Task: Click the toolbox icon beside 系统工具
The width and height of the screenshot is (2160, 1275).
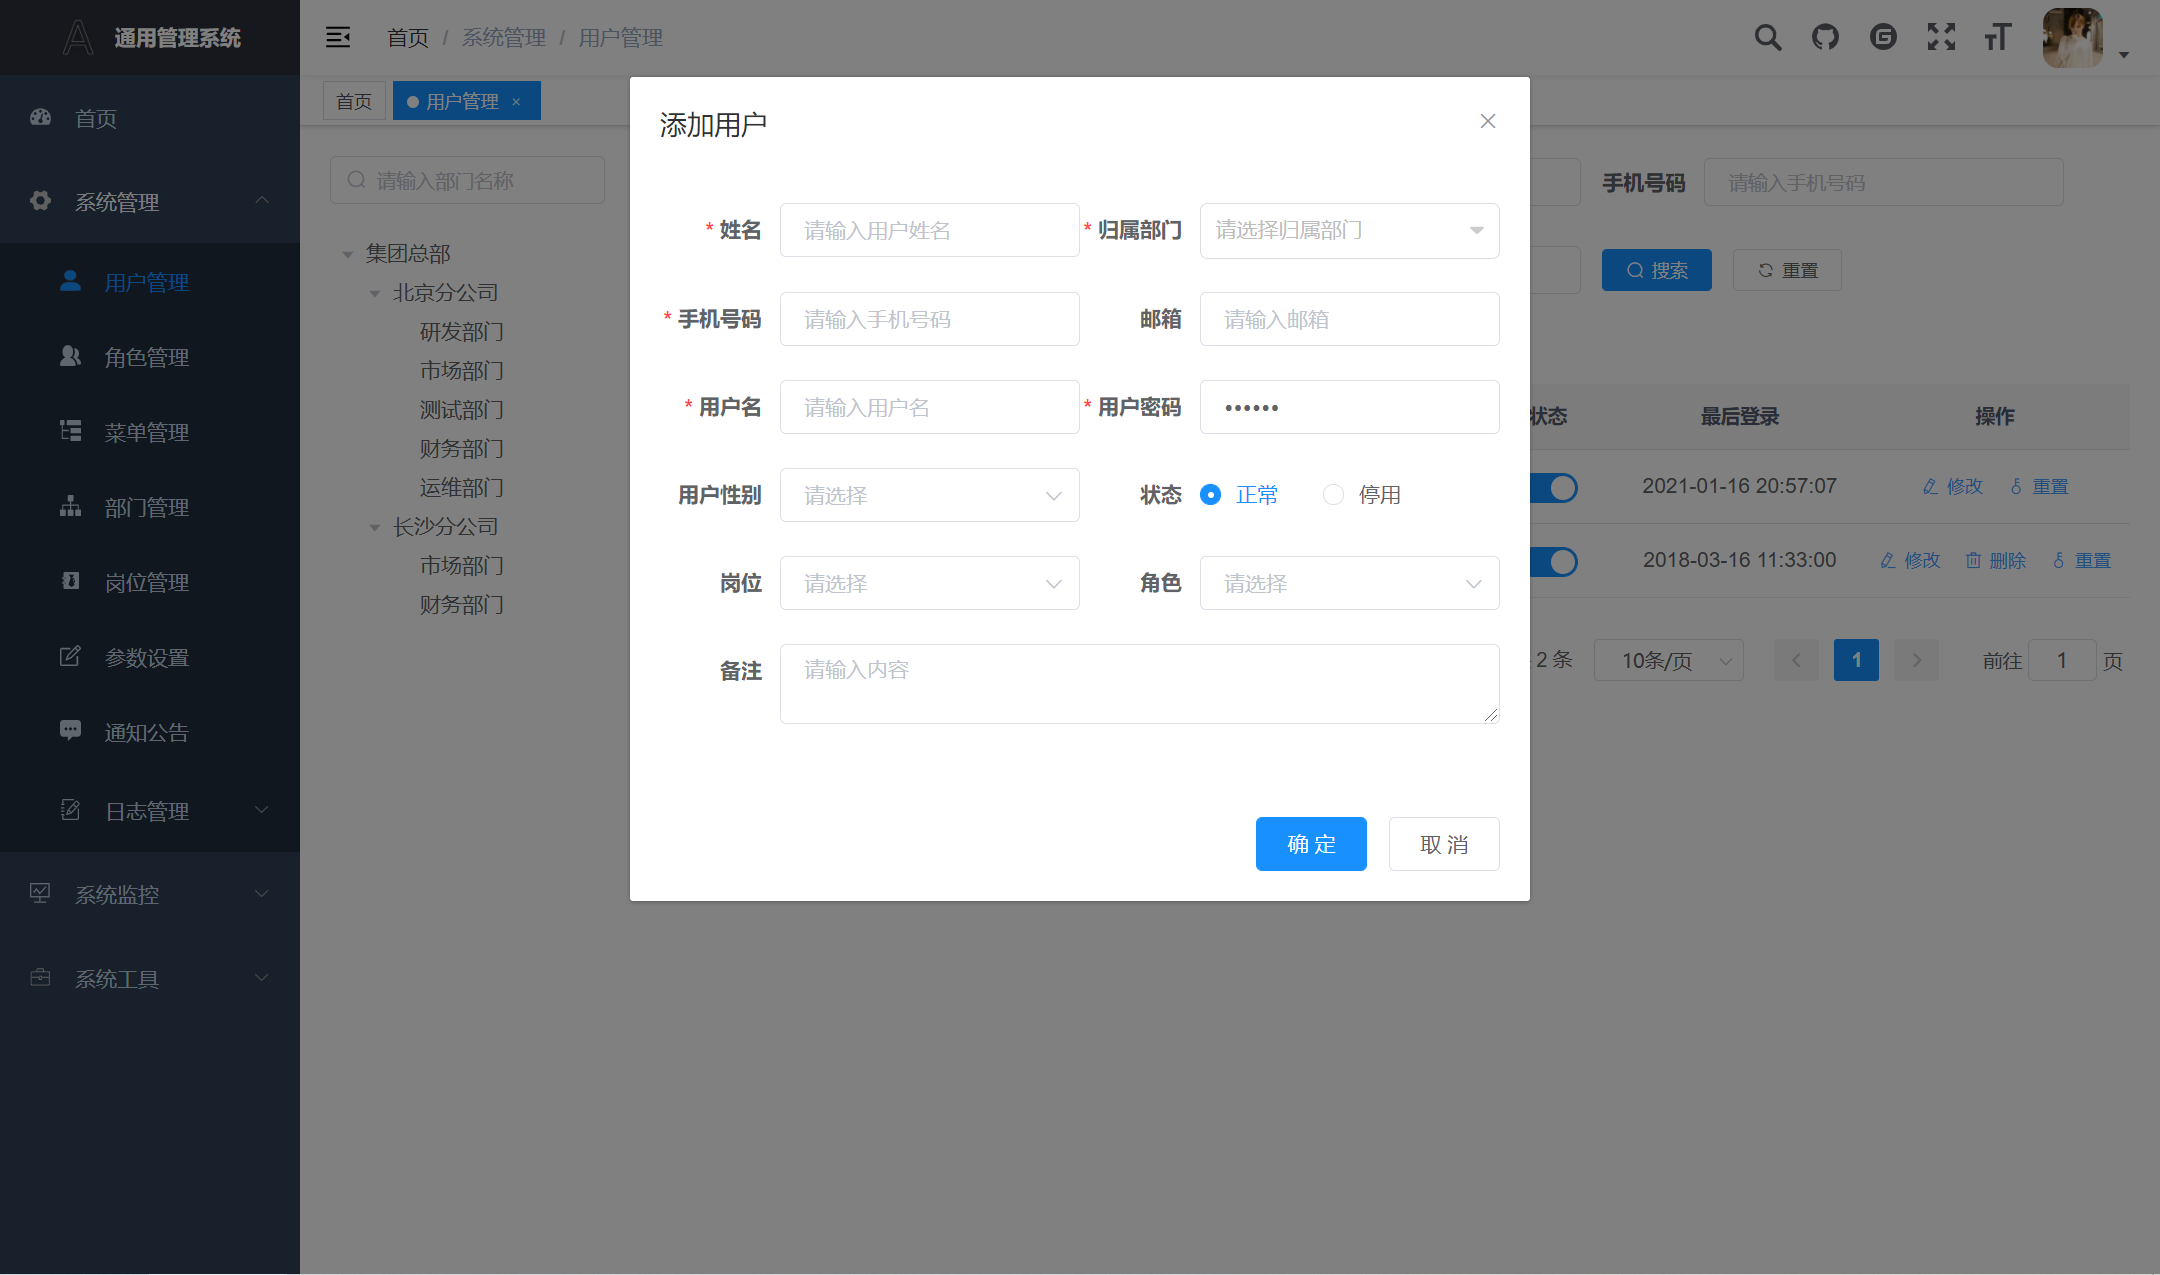Action: (40, 977)
